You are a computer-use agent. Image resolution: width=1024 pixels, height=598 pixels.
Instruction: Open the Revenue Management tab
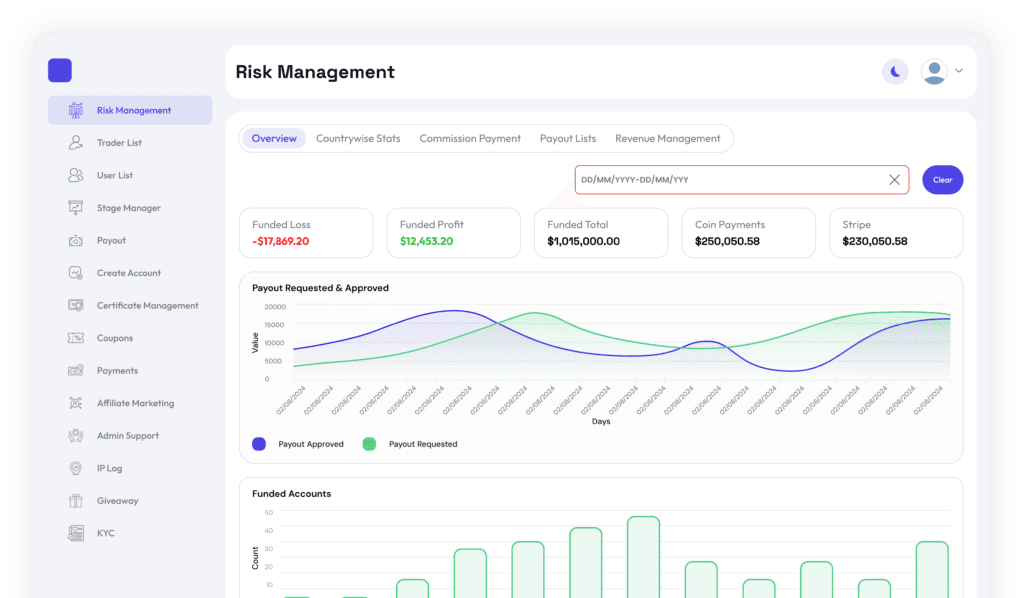click(667, 138)
